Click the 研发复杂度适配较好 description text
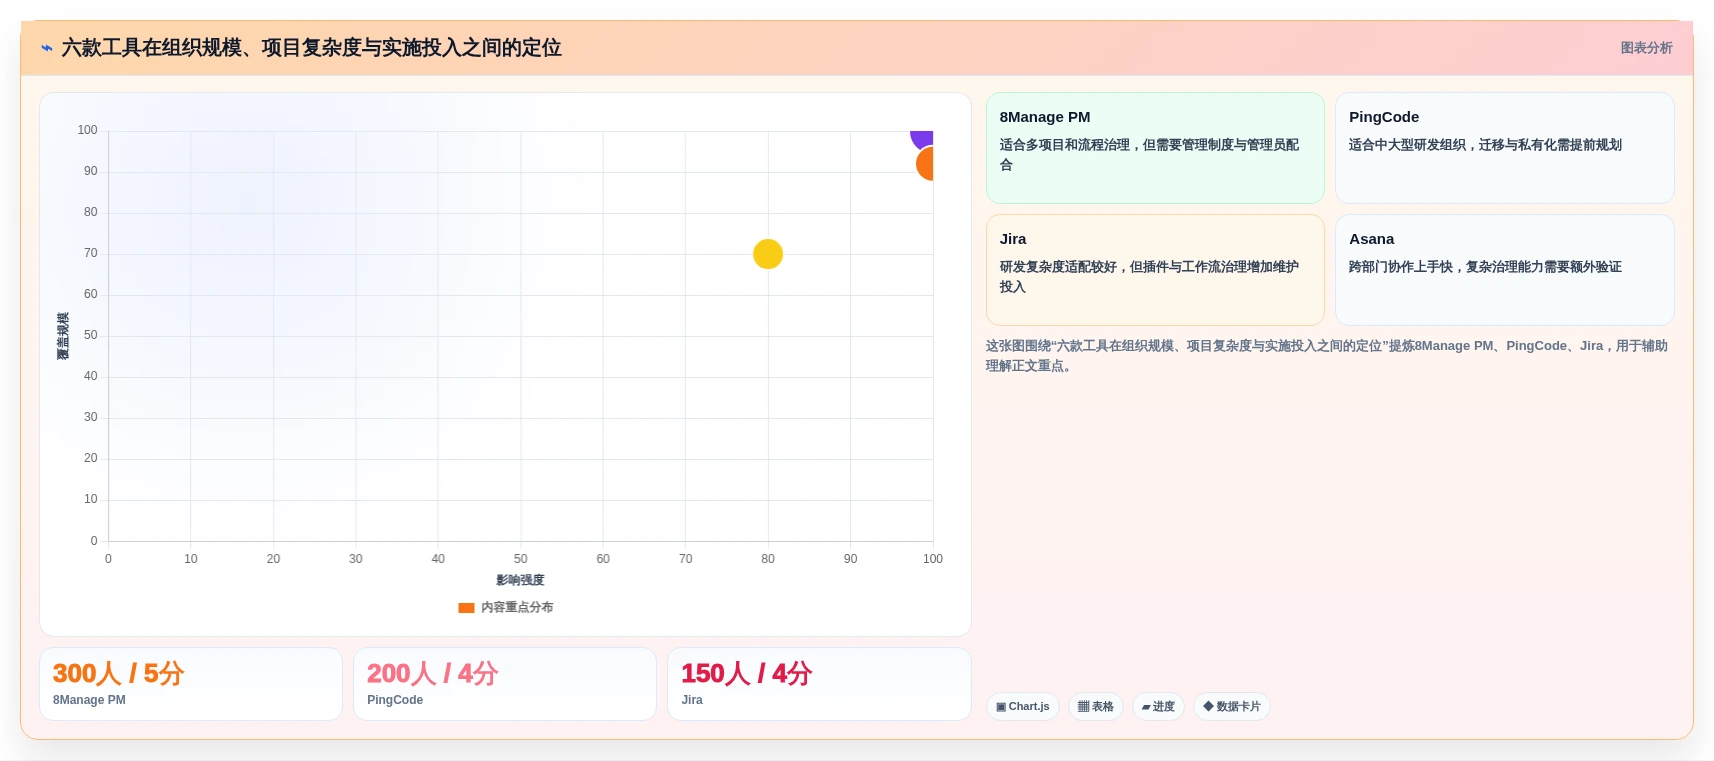 pyautogui.click(x=1149, y=277)
